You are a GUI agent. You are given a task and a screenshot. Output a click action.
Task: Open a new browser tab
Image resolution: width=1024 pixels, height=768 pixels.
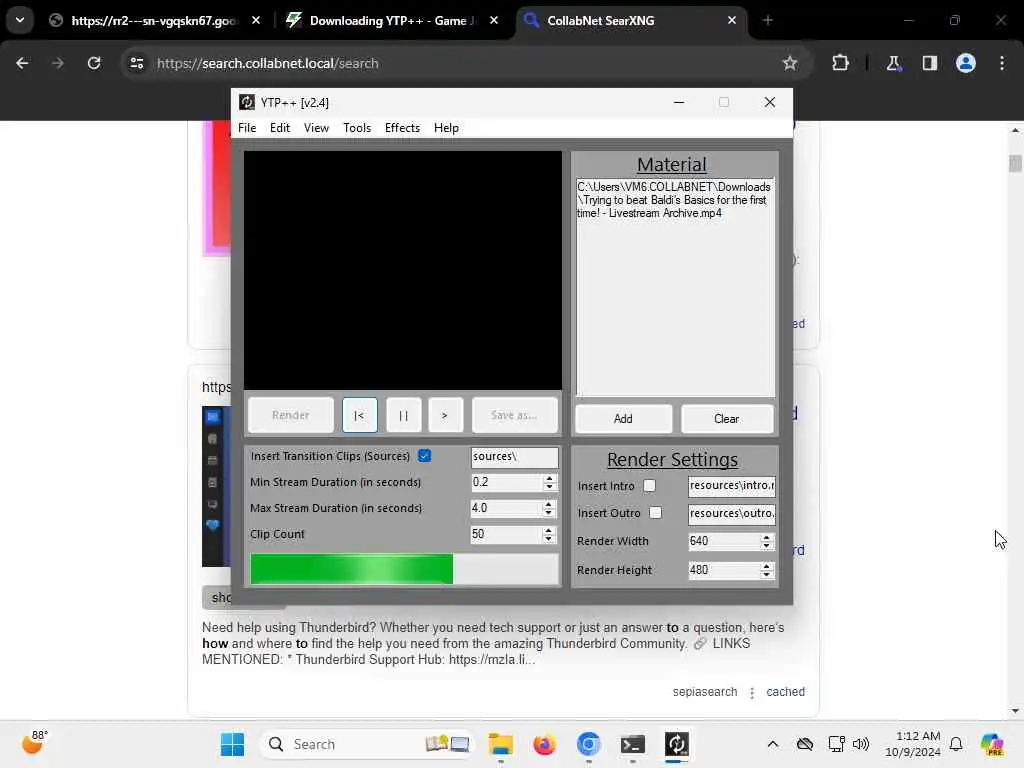coord(767,21)
